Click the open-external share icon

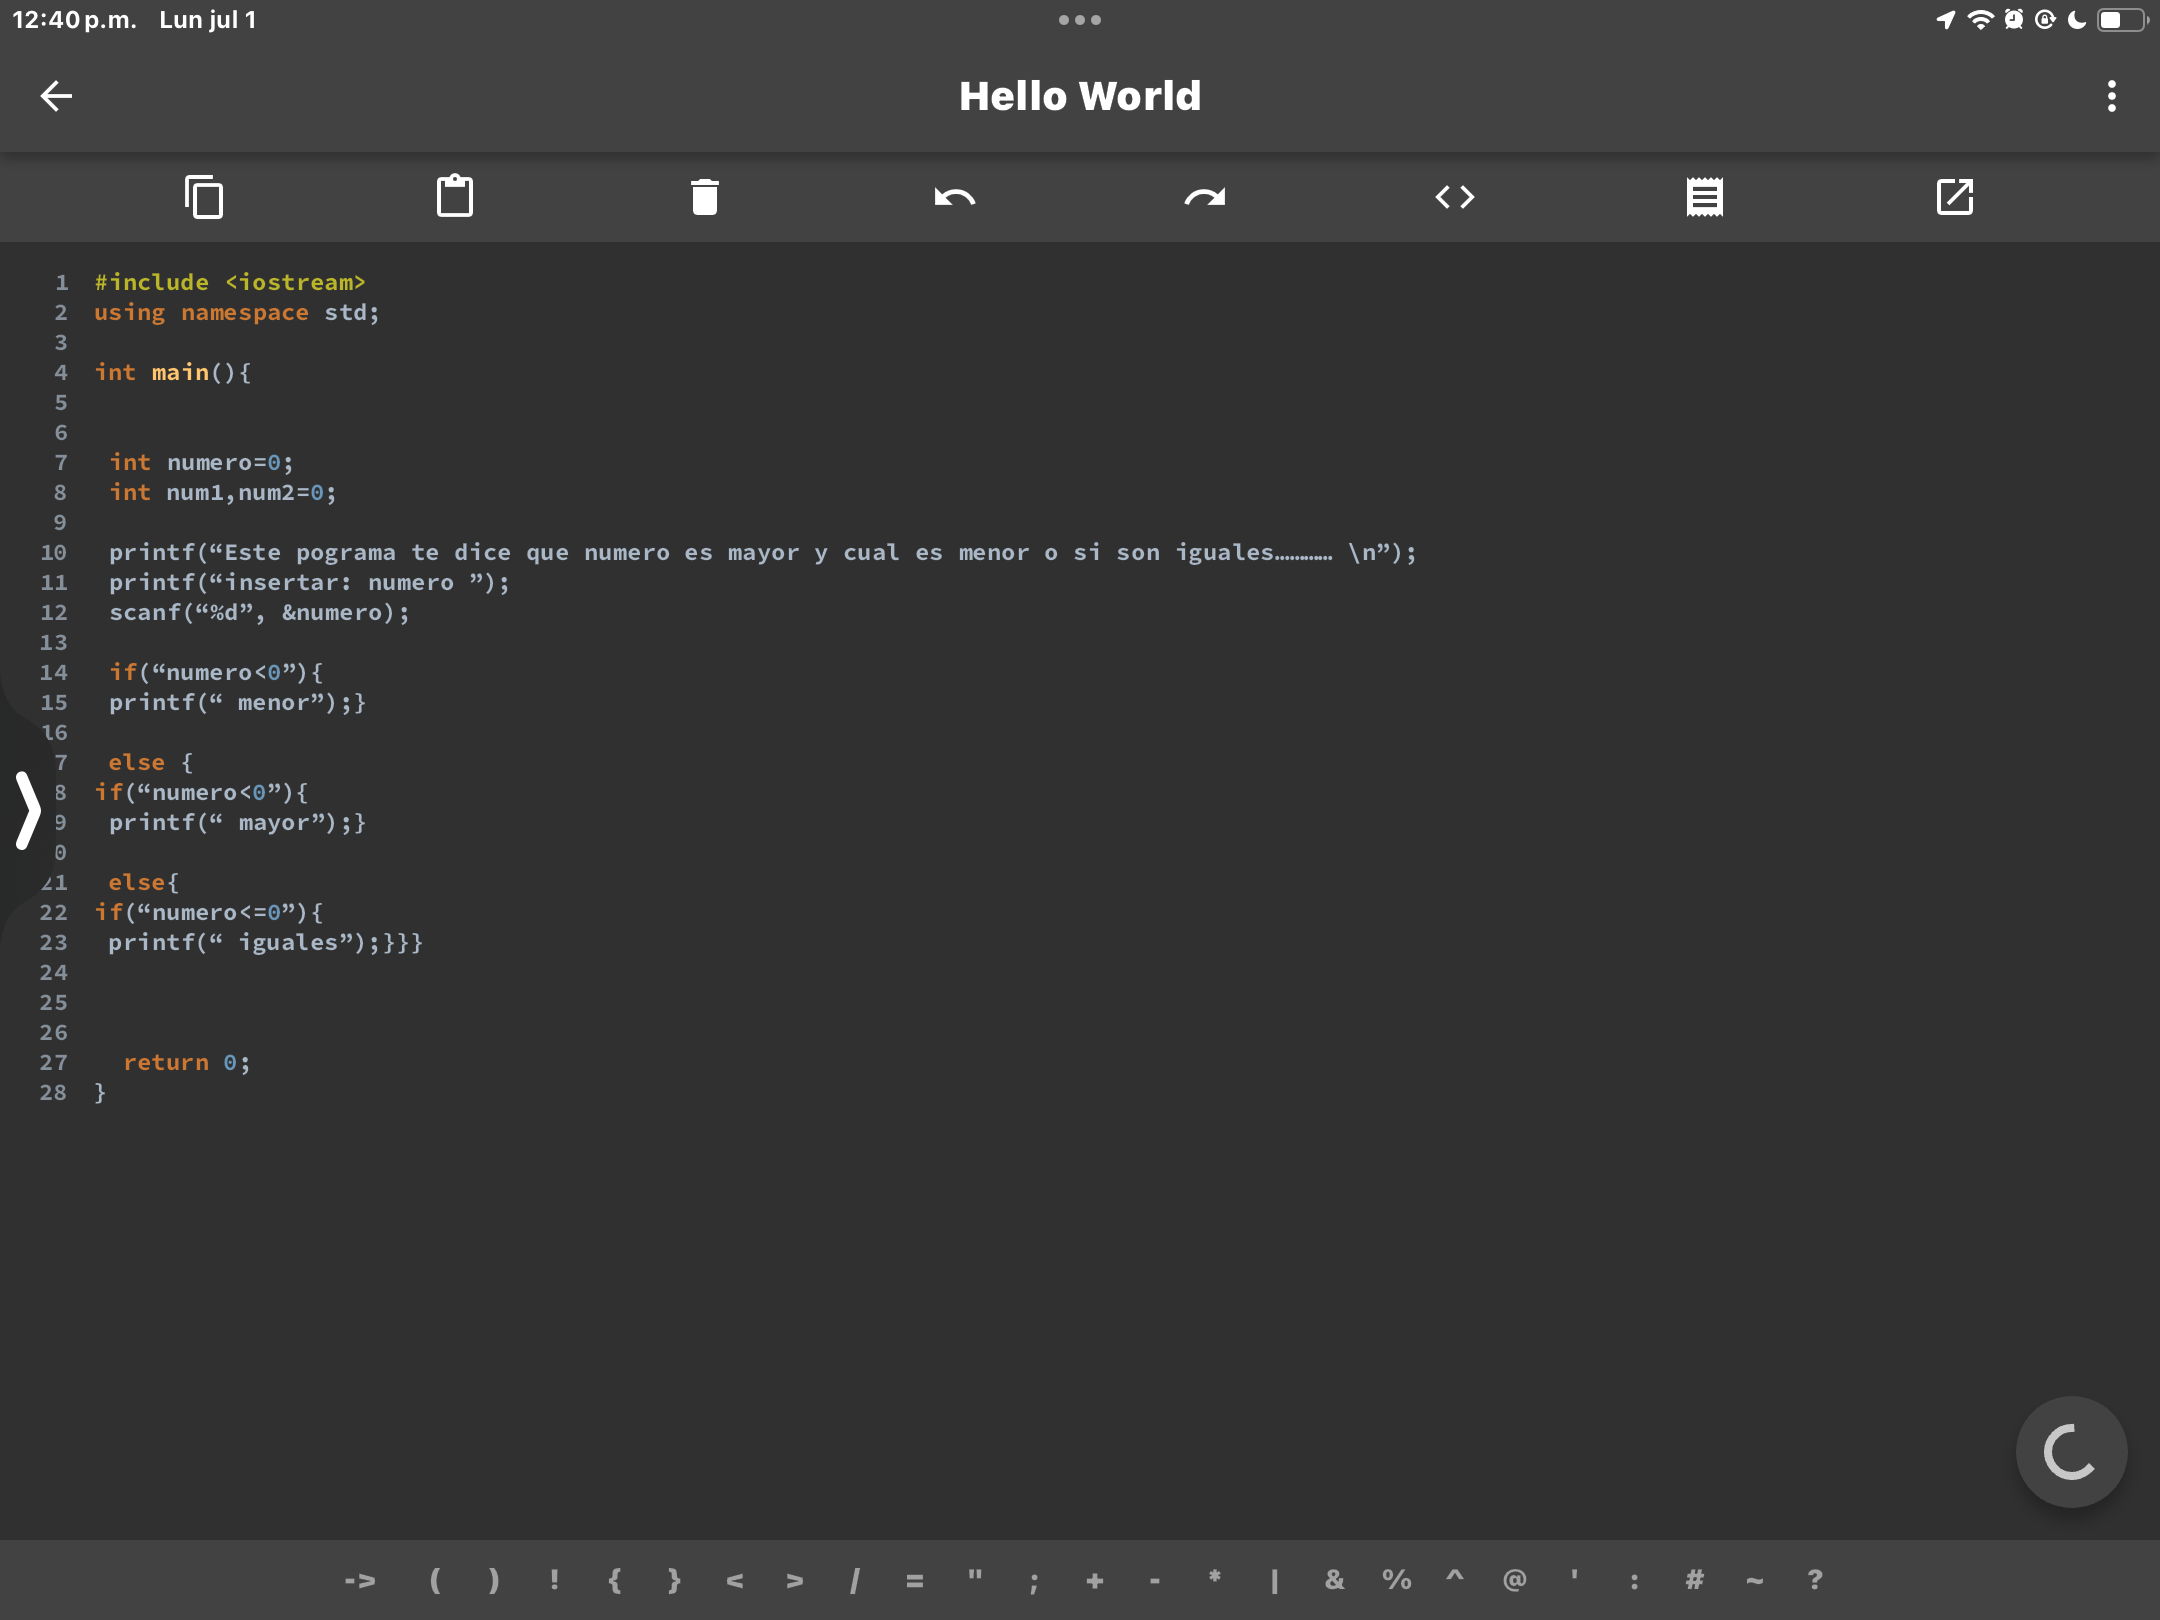tap(1954, 197)
